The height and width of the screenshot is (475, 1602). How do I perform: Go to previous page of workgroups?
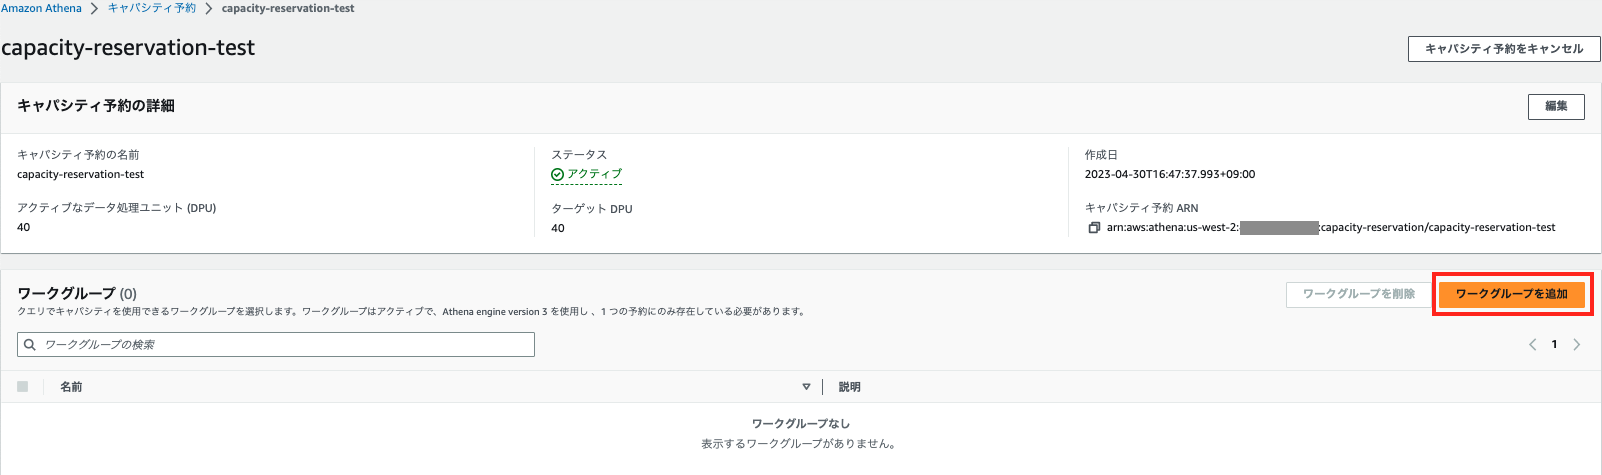click(1532, 345)
